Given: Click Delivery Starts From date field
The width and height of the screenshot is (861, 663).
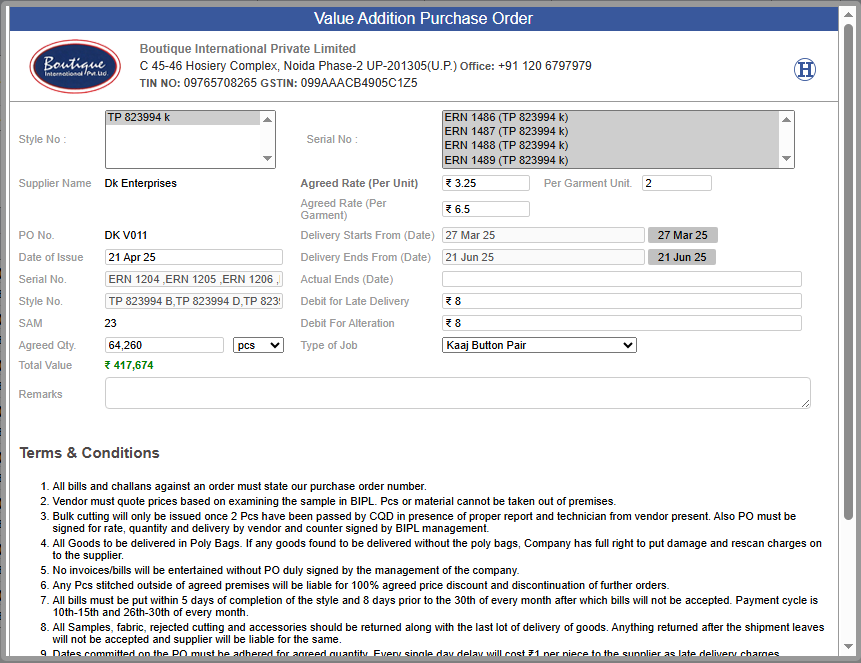Looking at the screenshot, I should tap(543, 235).
